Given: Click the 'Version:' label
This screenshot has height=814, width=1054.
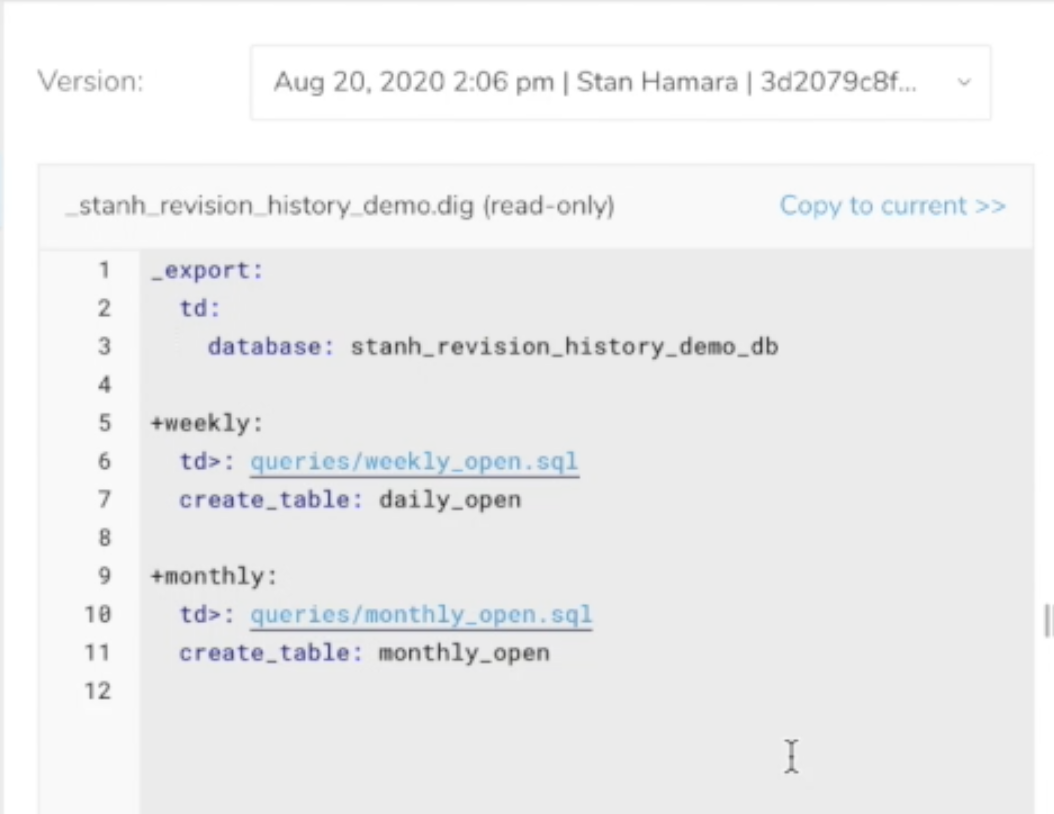Looking at the screenshot, I should pos(91,82).
